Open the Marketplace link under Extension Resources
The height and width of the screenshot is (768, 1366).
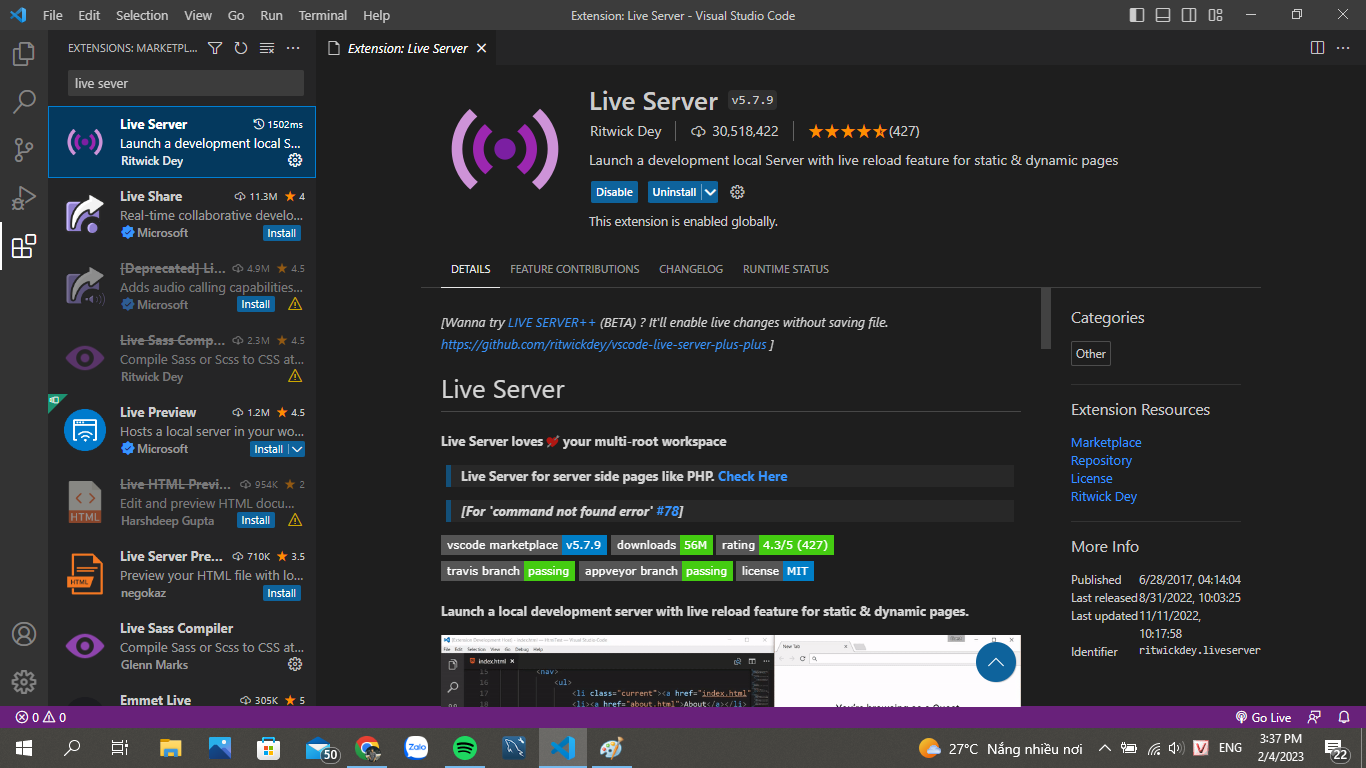tap(1106, 442)
